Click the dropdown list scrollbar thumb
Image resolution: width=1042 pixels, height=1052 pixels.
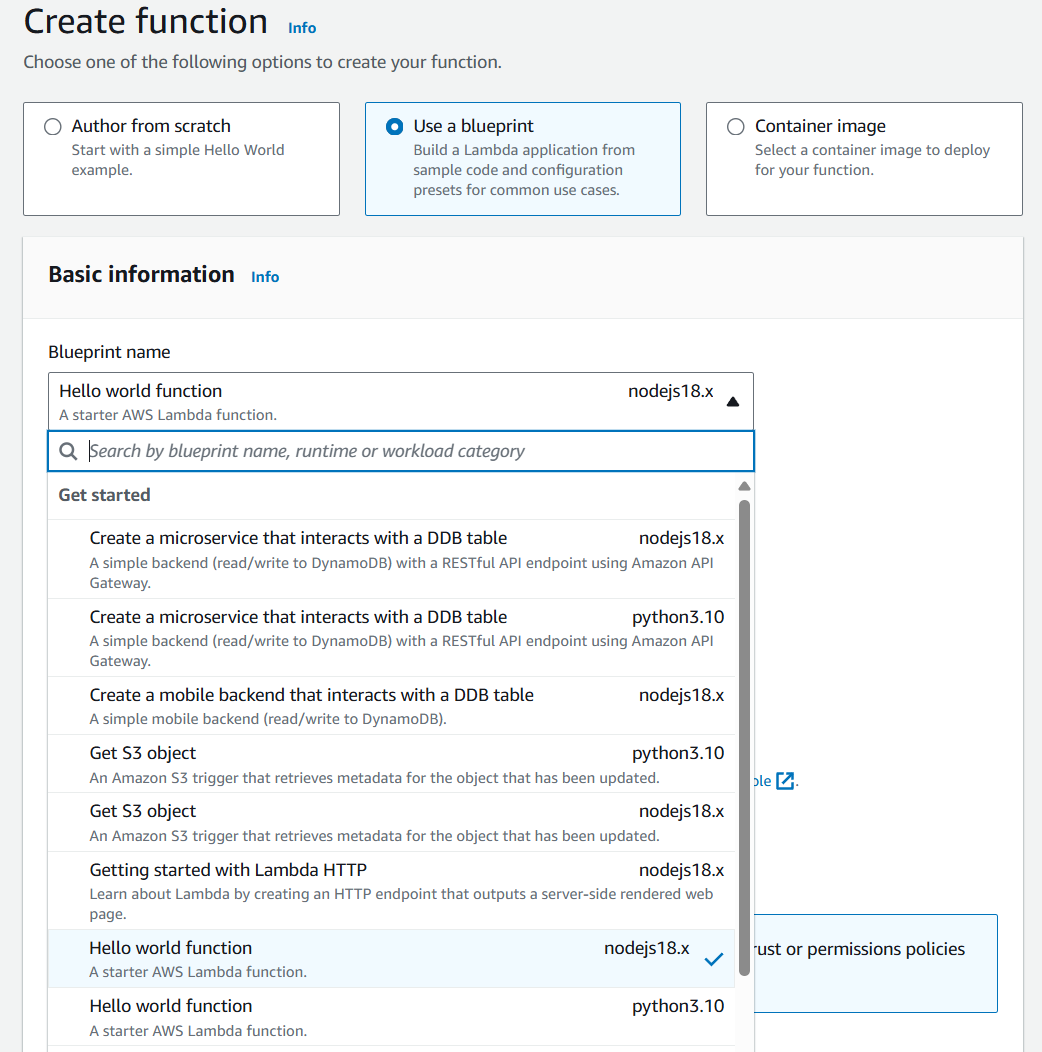click(744, 737)
